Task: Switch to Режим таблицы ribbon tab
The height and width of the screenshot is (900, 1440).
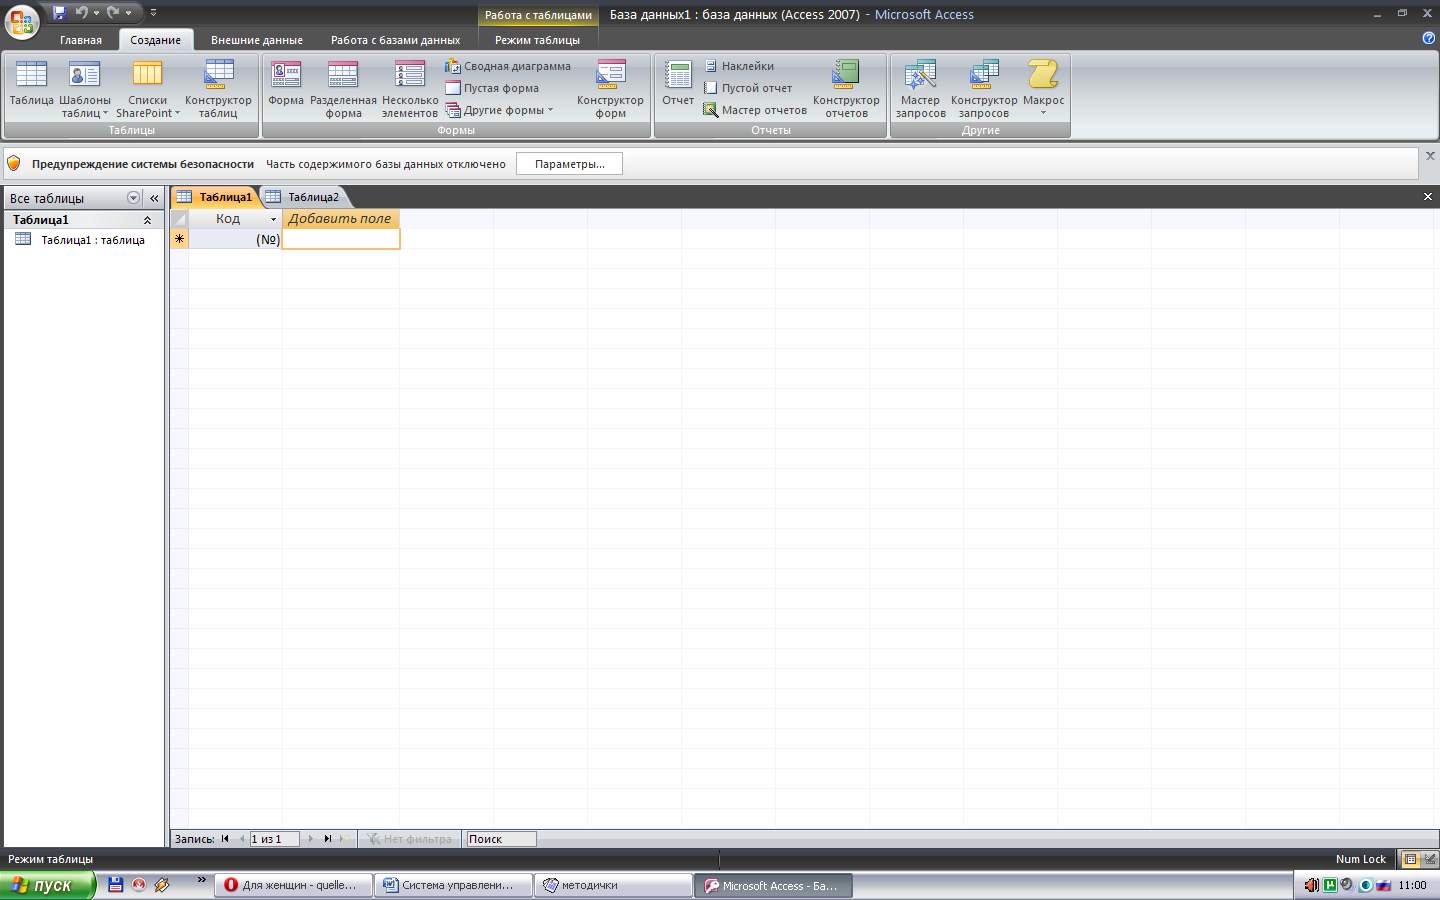Action: pyautogui.click(x=537, y=40)
